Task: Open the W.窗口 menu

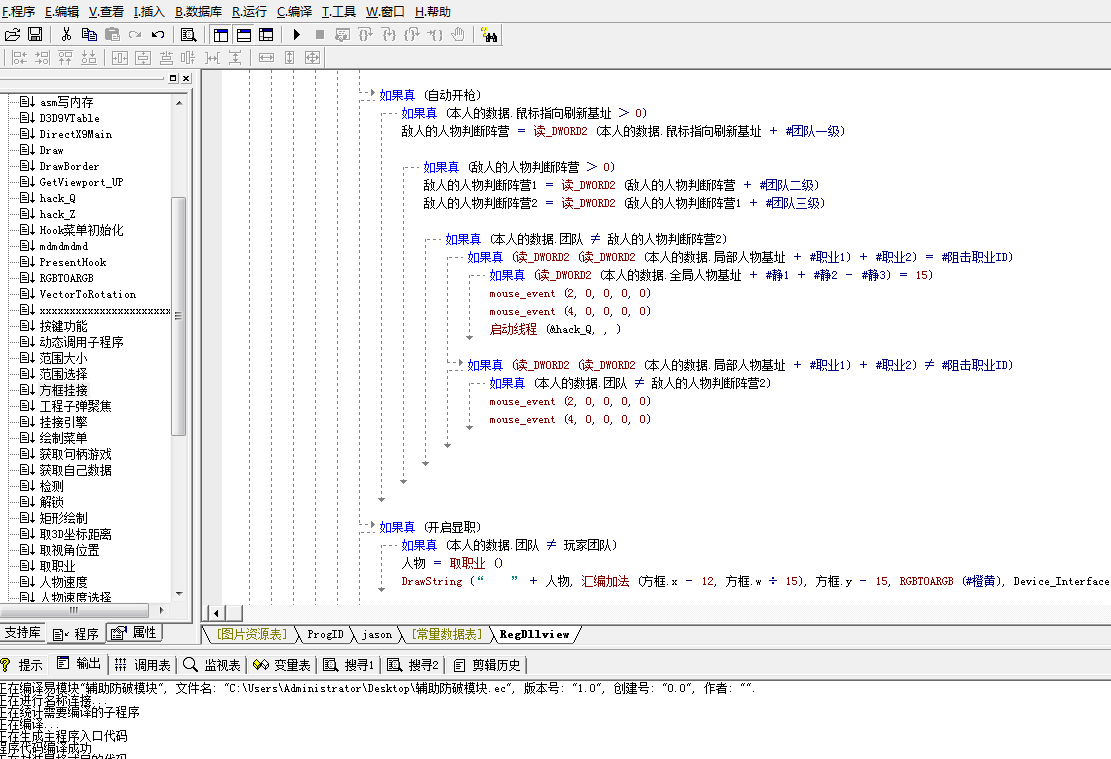Action: [x=385, y=11]
